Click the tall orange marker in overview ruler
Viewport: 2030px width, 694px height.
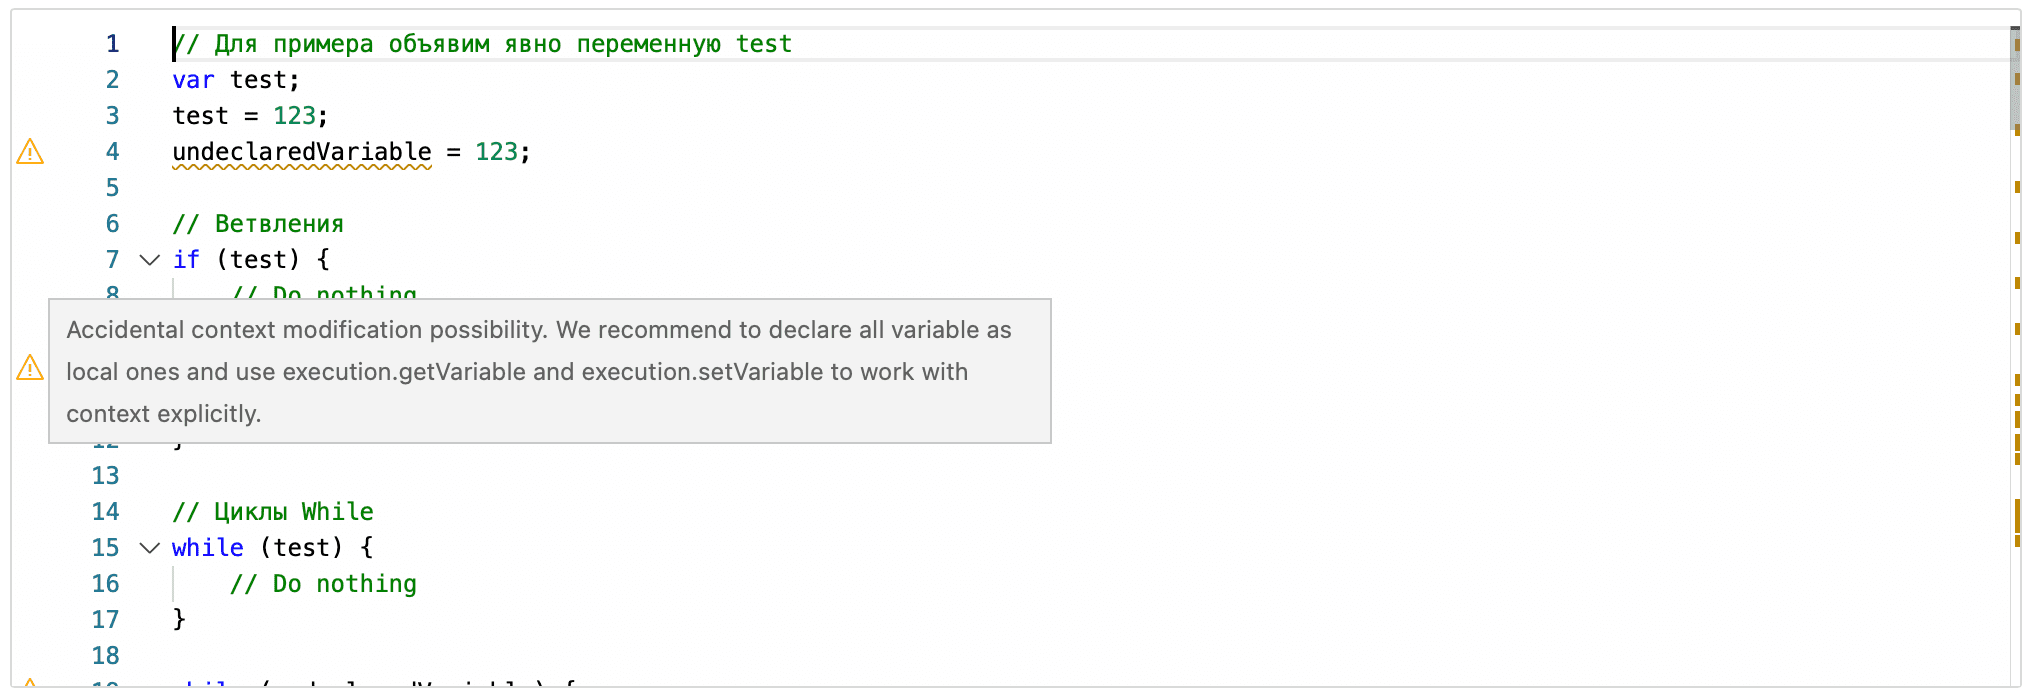(x=2017, y=517)
